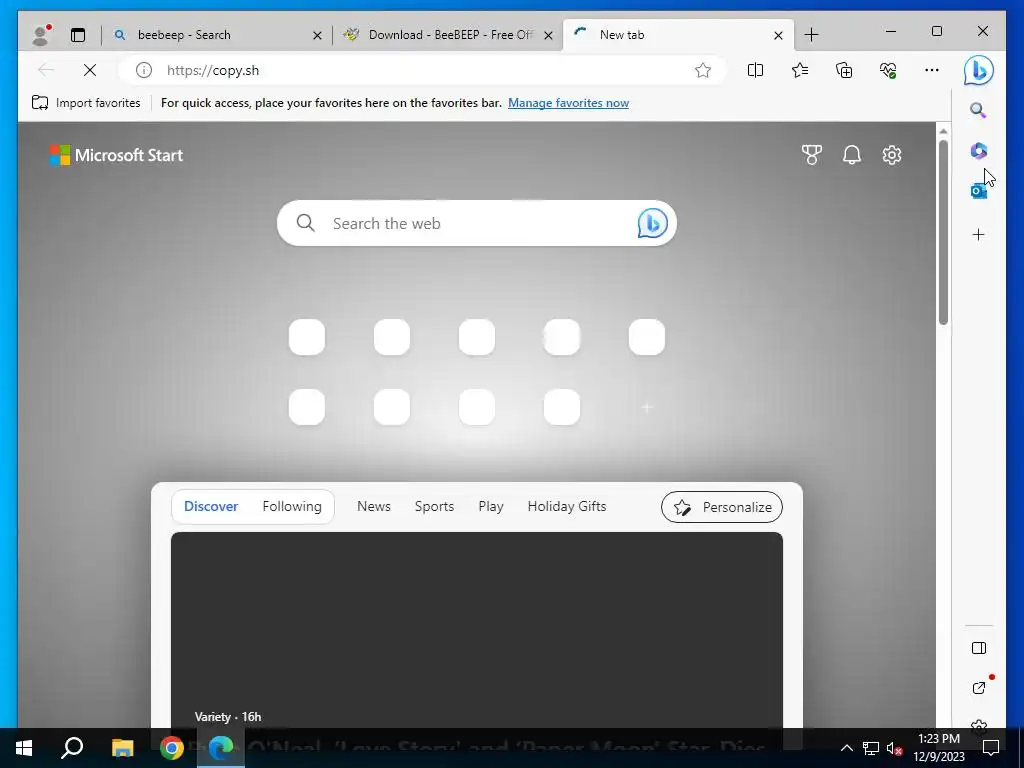Image resolution: width=1024 pixels, height=768 pixels.
Task: Open Bing Copilot sidebar button
Action: coord(978,70)
